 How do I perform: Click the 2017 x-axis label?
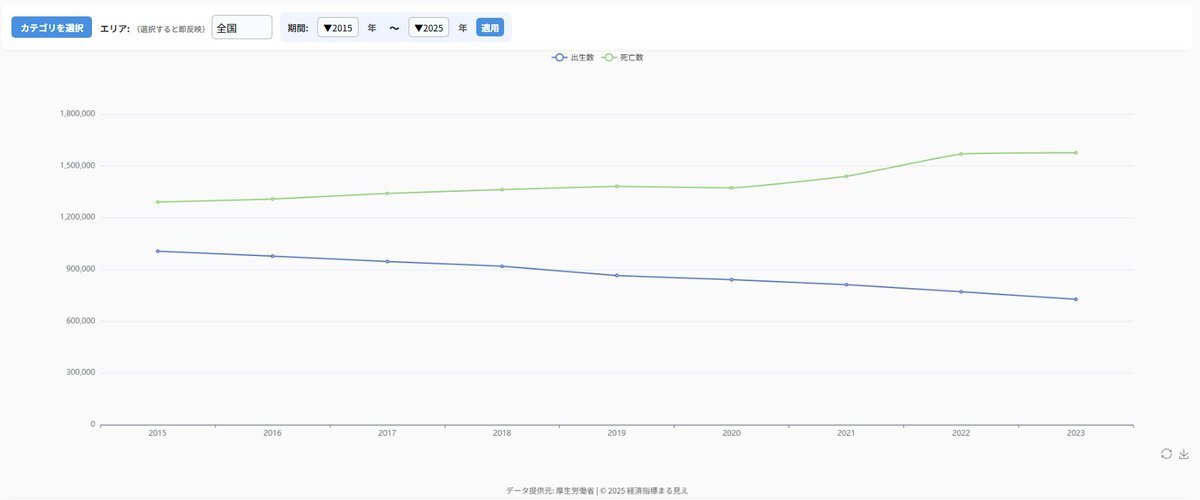coord(387,434)
